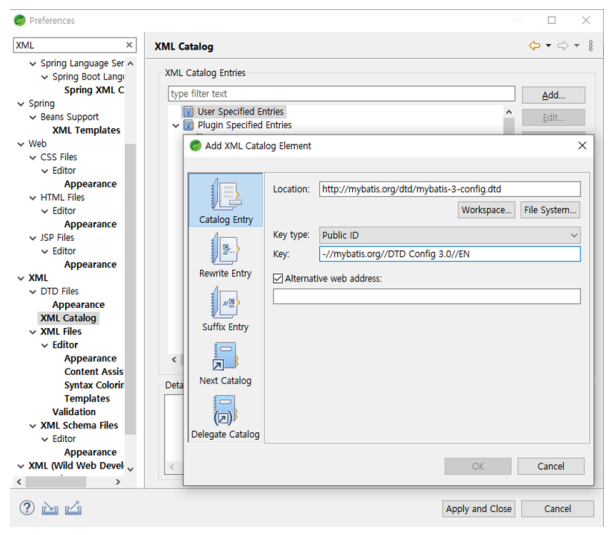Clear the XML search filter
The image size is (615, 535).
pyautogui.click(x=129, y=45)
